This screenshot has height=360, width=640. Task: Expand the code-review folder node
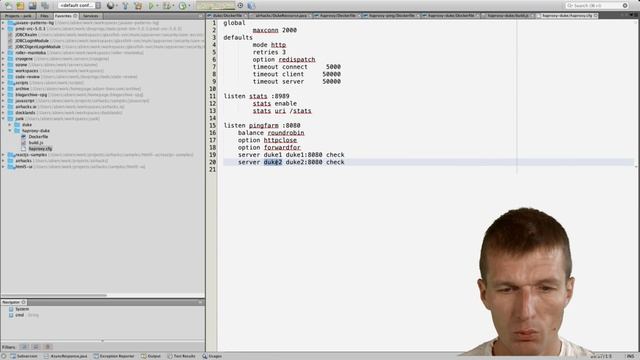tap(4, 77)
